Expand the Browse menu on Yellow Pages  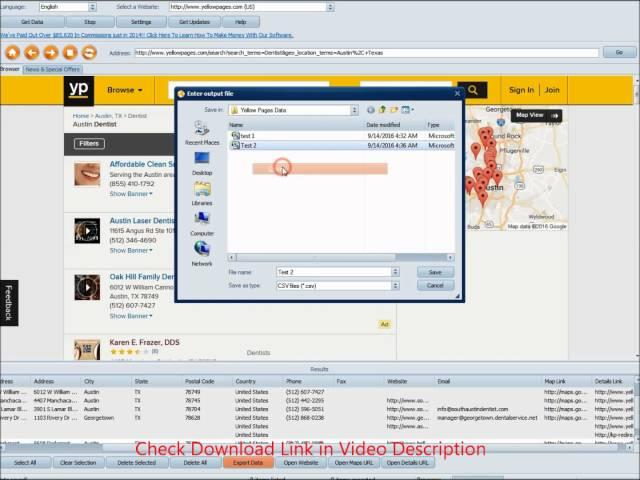tap(124, 90)
